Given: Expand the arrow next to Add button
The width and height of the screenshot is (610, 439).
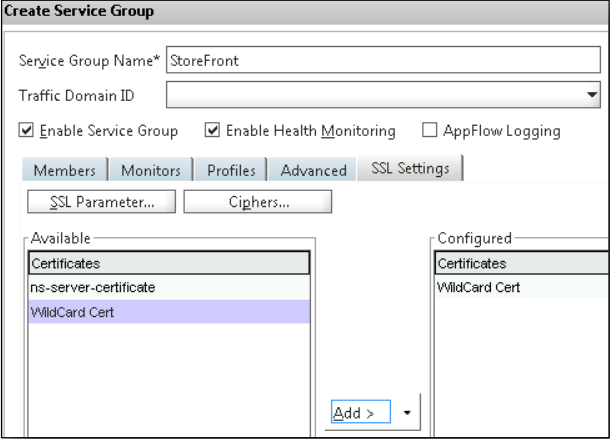Looking at the screenshot, I should tap(408, 411).
